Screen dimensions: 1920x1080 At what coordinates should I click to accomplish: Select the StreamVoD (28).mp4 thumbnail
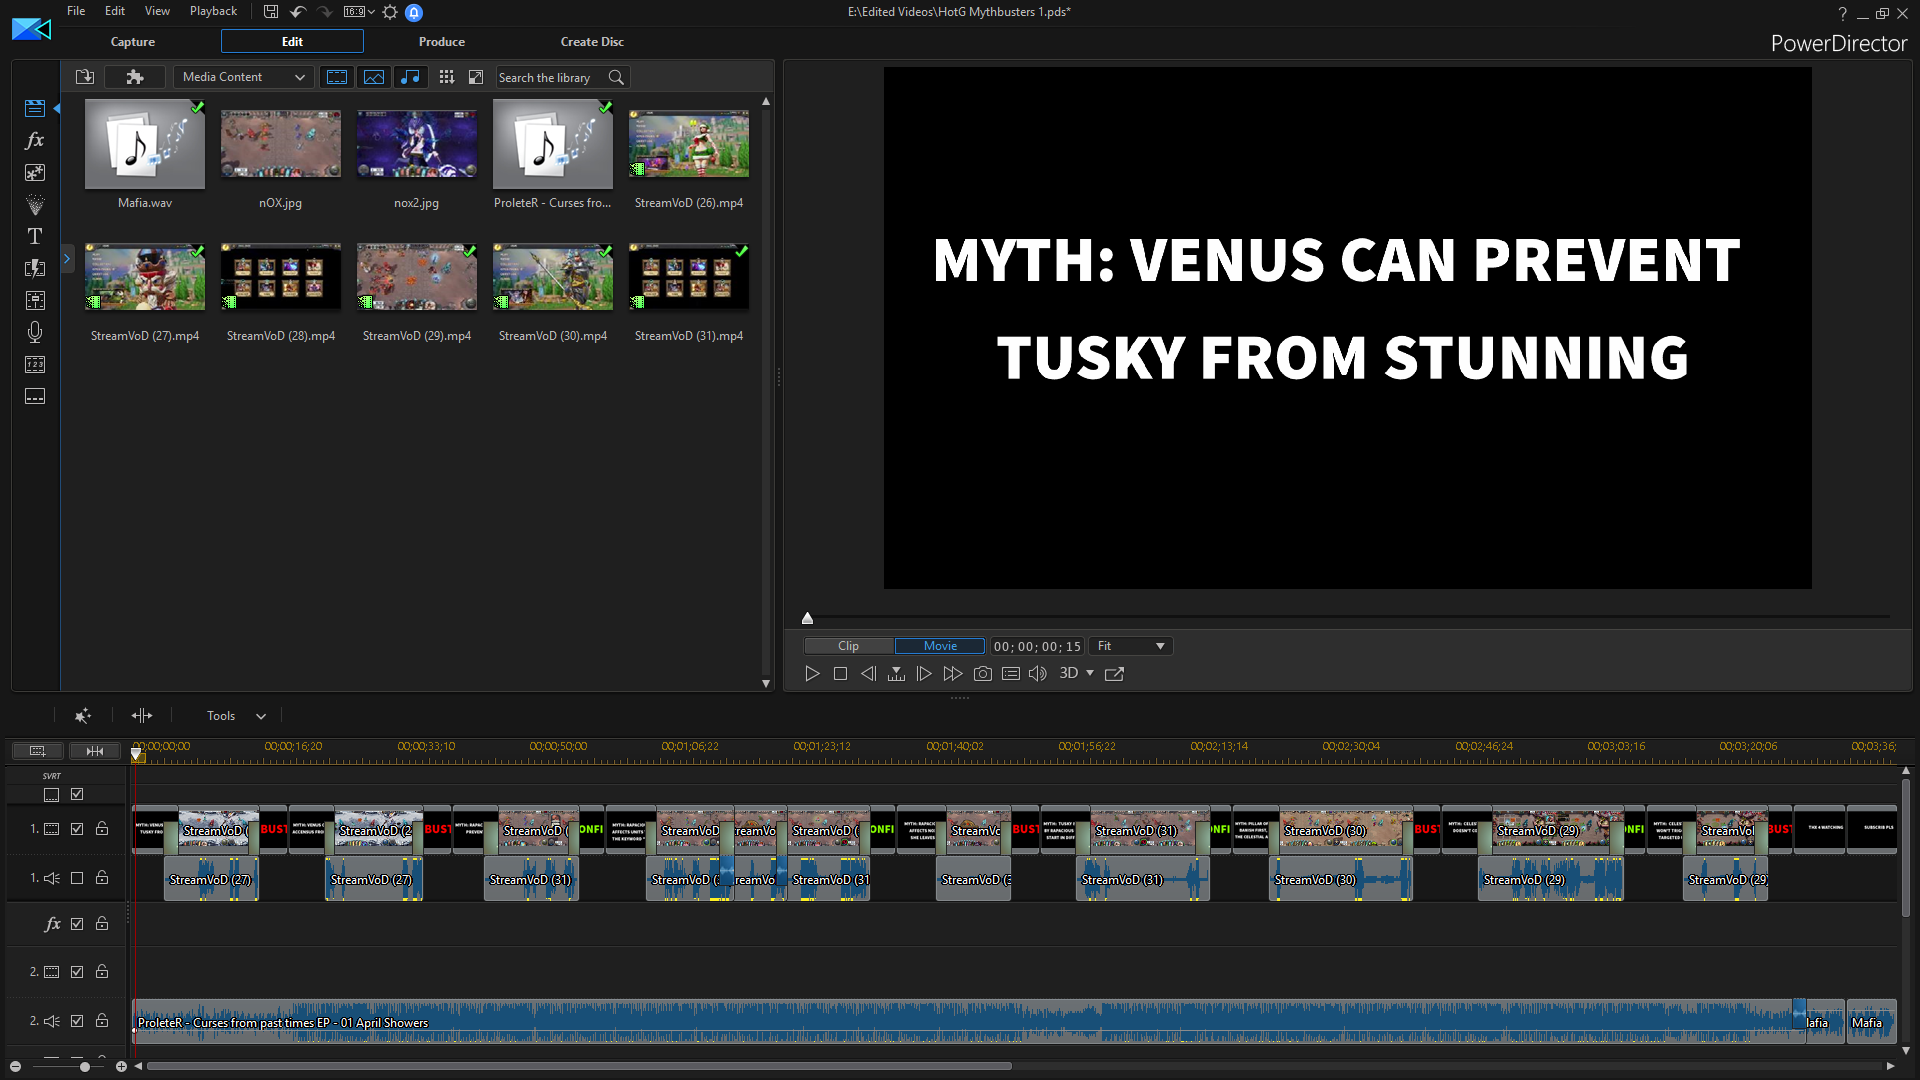280,277
